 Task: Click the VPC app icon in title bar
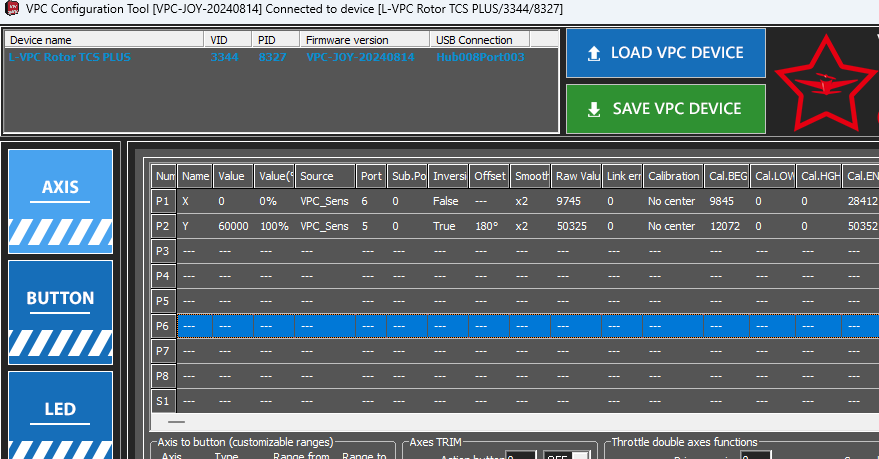(11, 8)
